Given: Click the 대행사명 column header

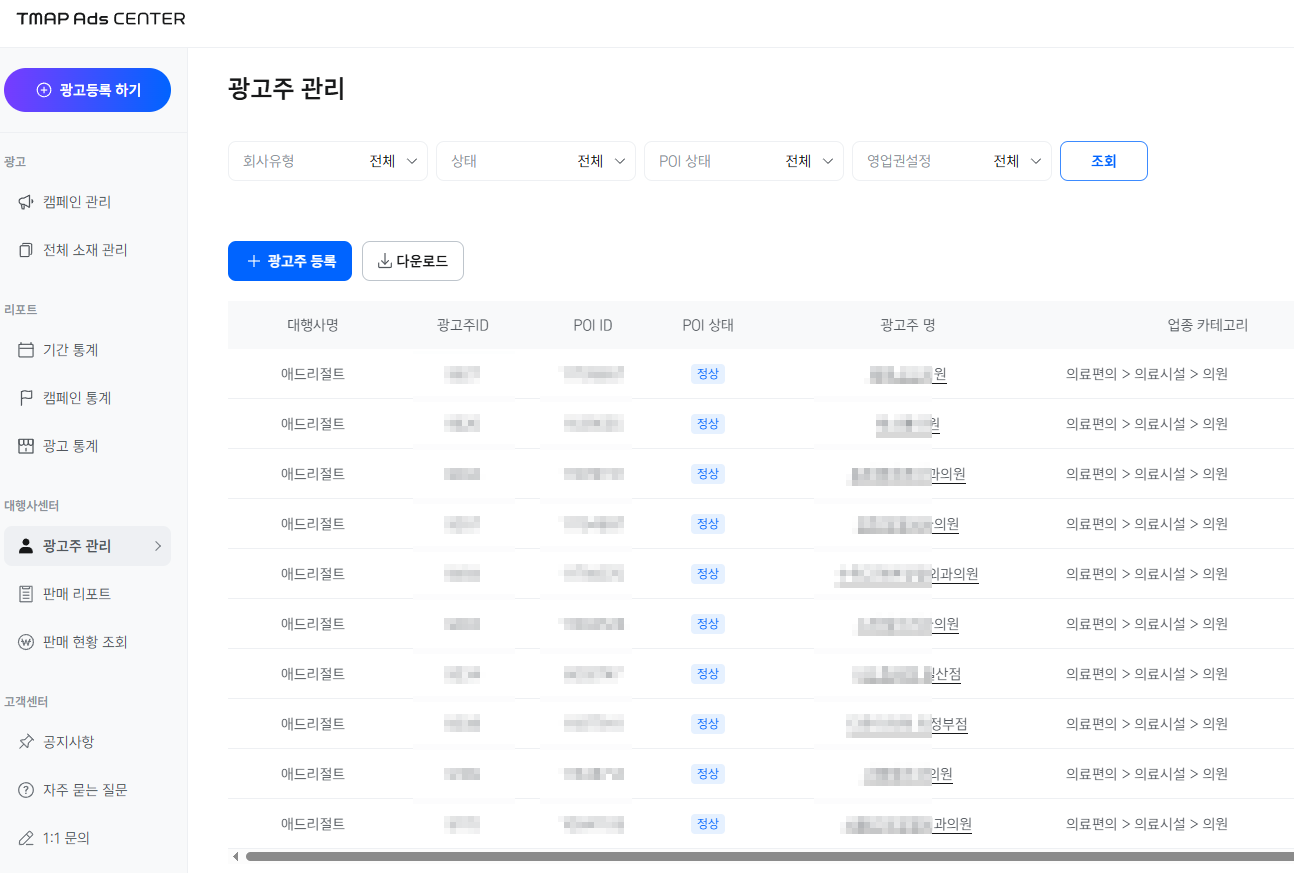Looking at the screenshot, I should click(313, 325).
